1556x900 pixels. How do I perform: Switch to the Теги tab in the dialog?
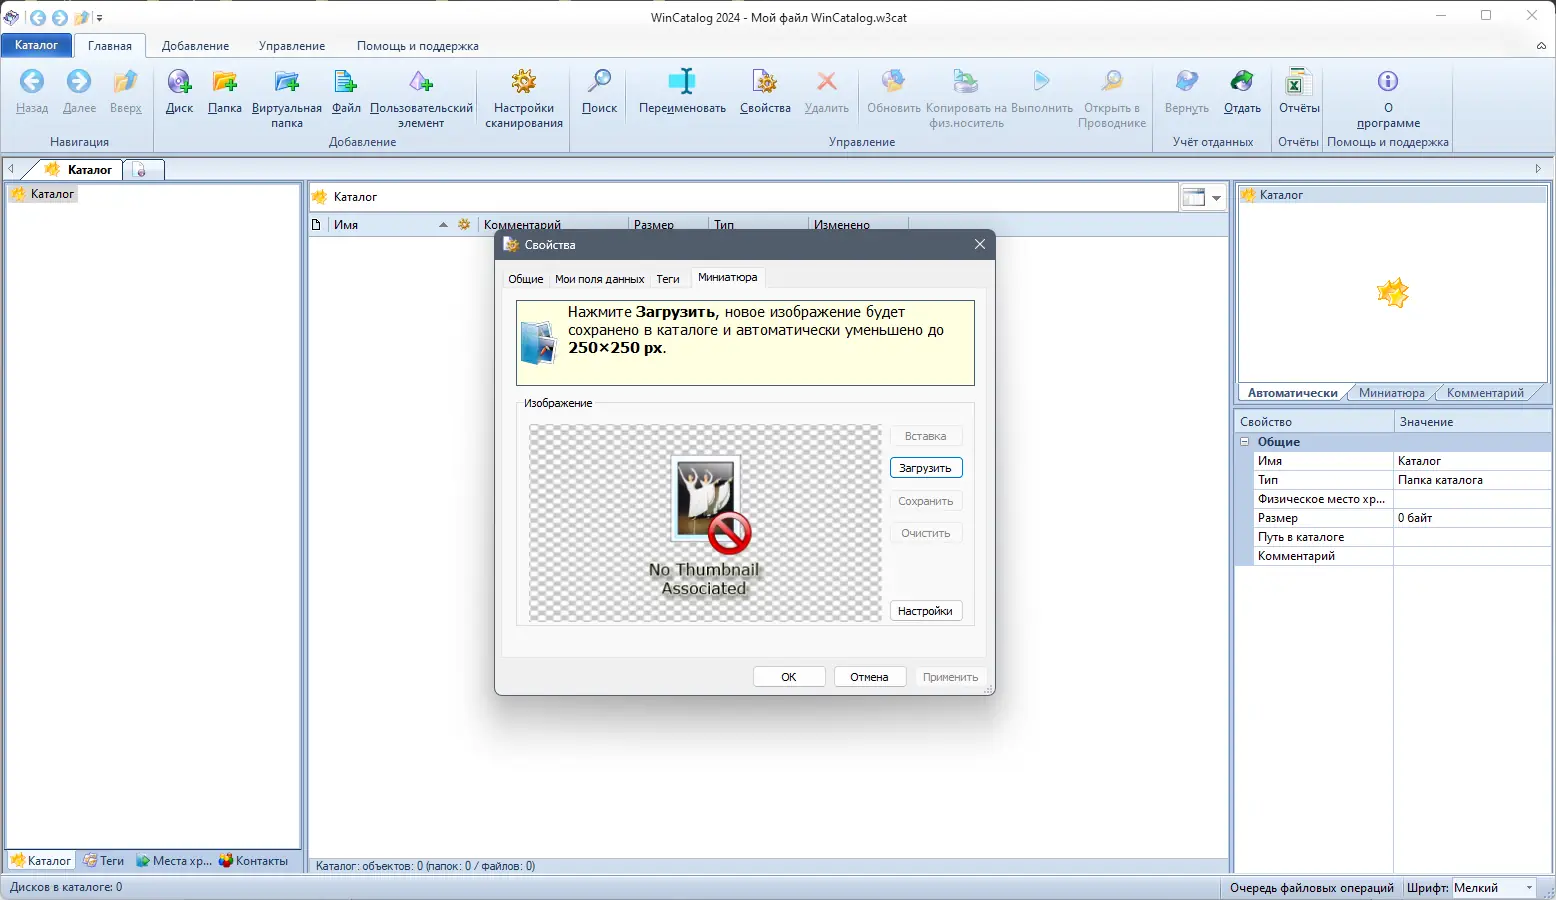coord(668,279)
